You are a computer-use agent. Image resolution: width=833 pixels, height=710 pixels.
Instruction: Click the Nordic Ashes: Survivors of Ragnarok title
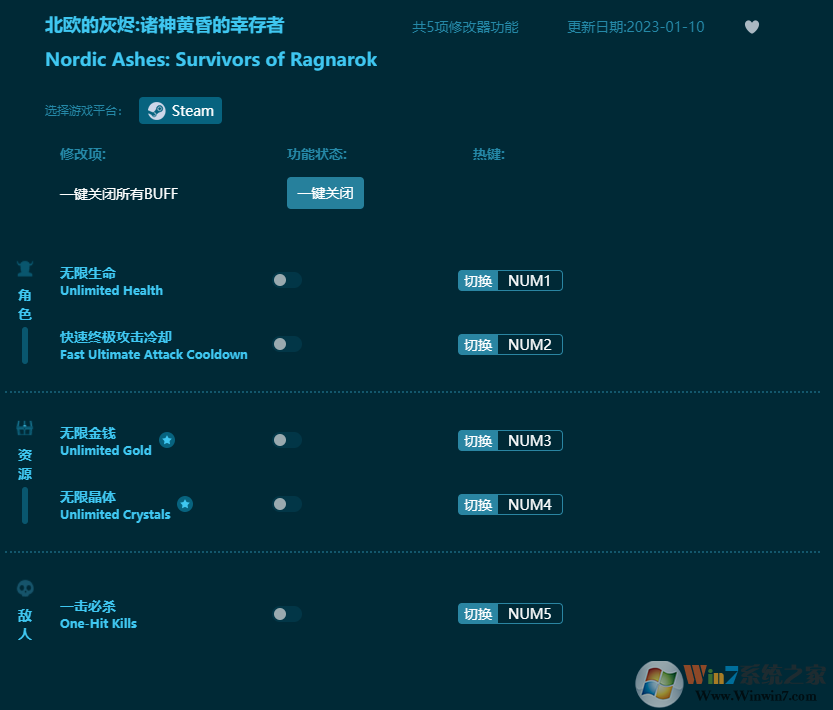[x=211, y=60]
